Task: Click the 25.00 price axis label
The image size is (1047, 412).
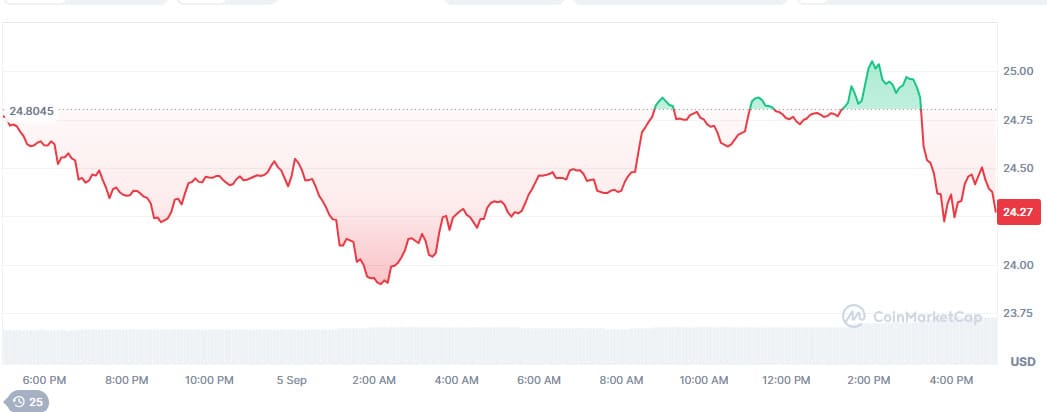Action: [1019, 71]
